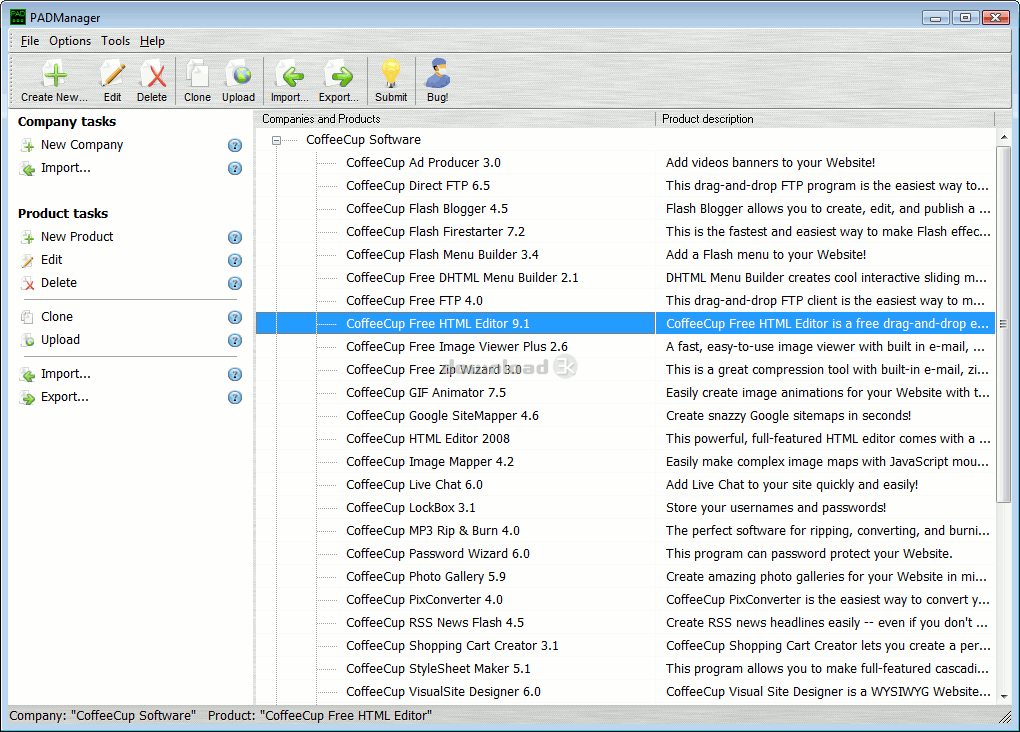Select CoffeeCup Google SiteMapper 4.6
Image resolution: width=1020 pixels, height=732 pixels.
[442, 416]
